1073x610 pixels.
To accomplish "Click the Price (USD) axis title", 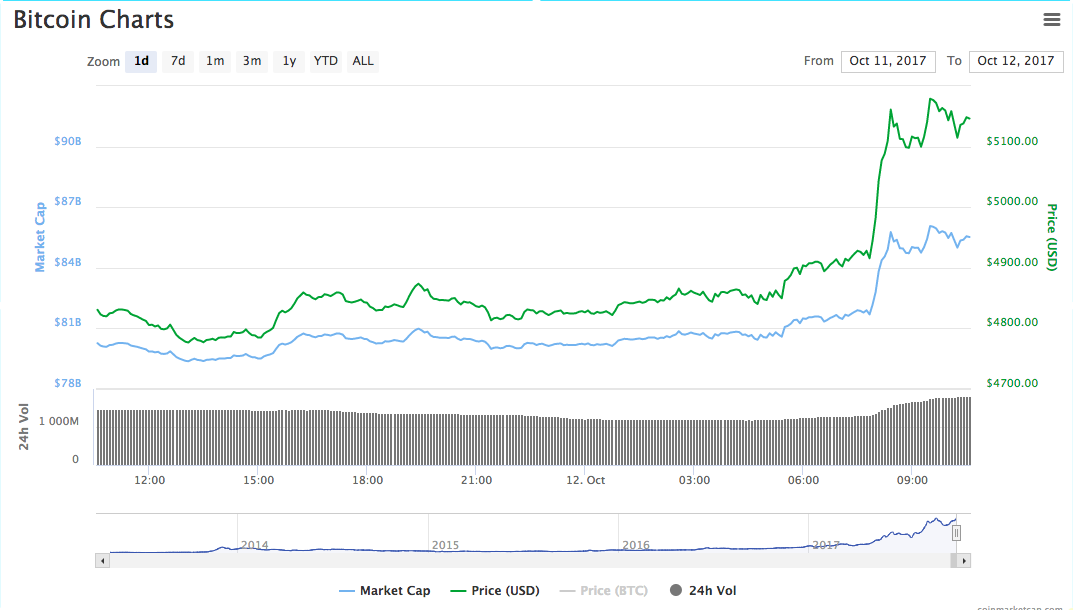I will coord(1052,237).
